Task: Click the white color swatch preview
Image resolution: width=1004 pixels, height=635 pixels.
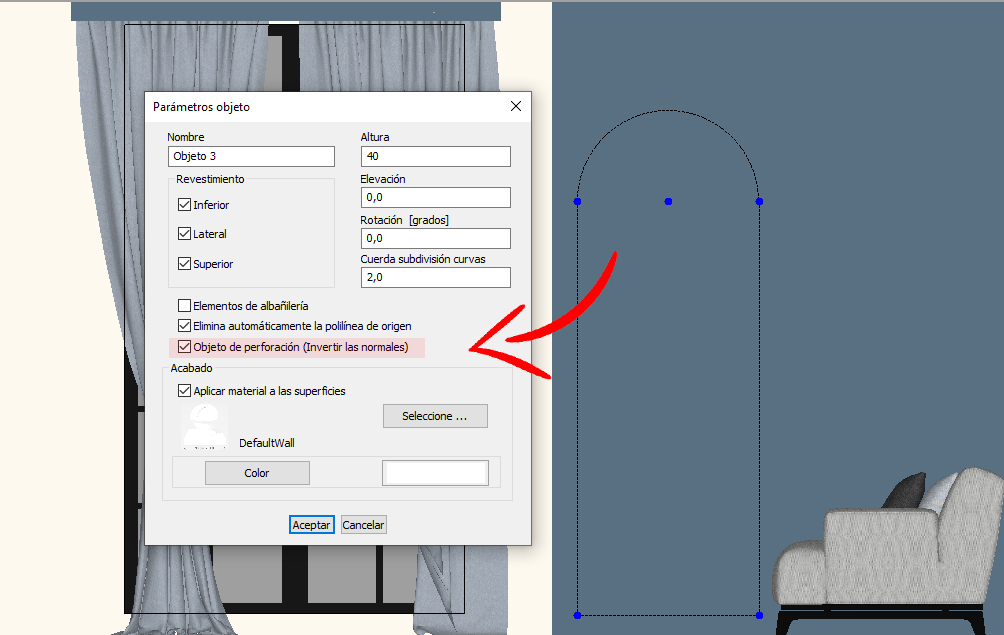Action: click(435, 473)
